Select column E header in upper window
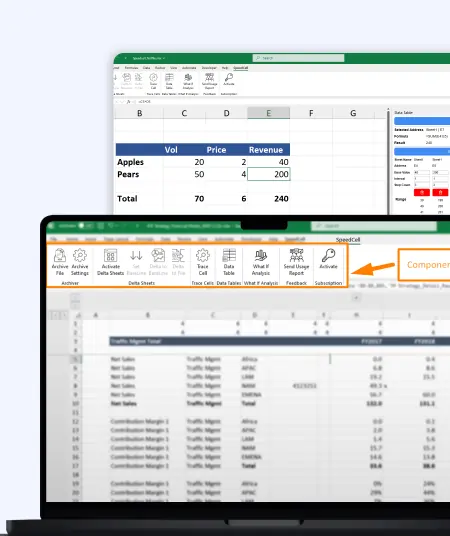 point(268,113)
